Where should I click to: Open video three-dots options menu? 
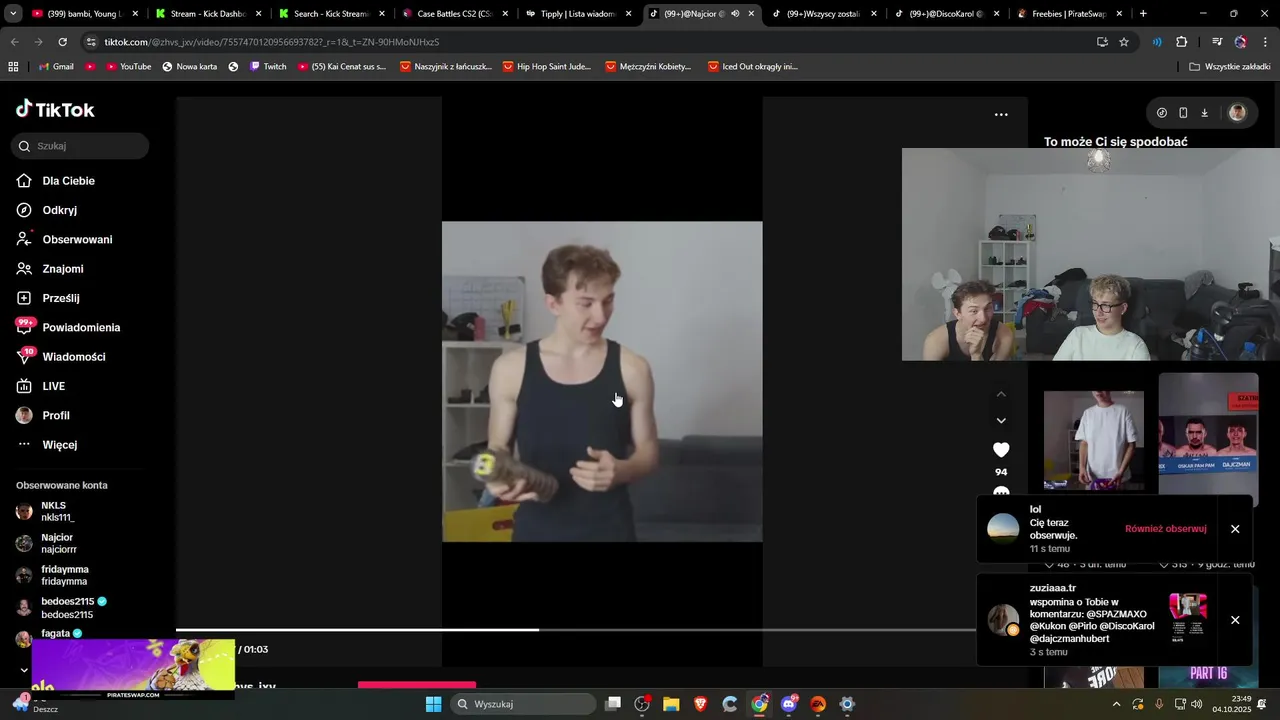click(1001, 115)
